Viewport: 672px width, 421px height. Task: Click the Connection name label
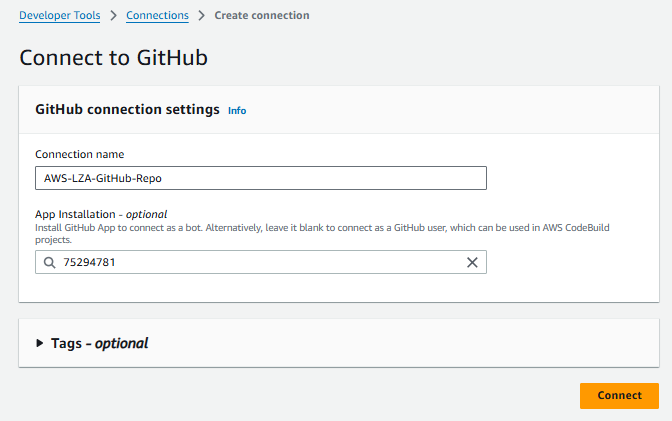(x=80, y=154)
